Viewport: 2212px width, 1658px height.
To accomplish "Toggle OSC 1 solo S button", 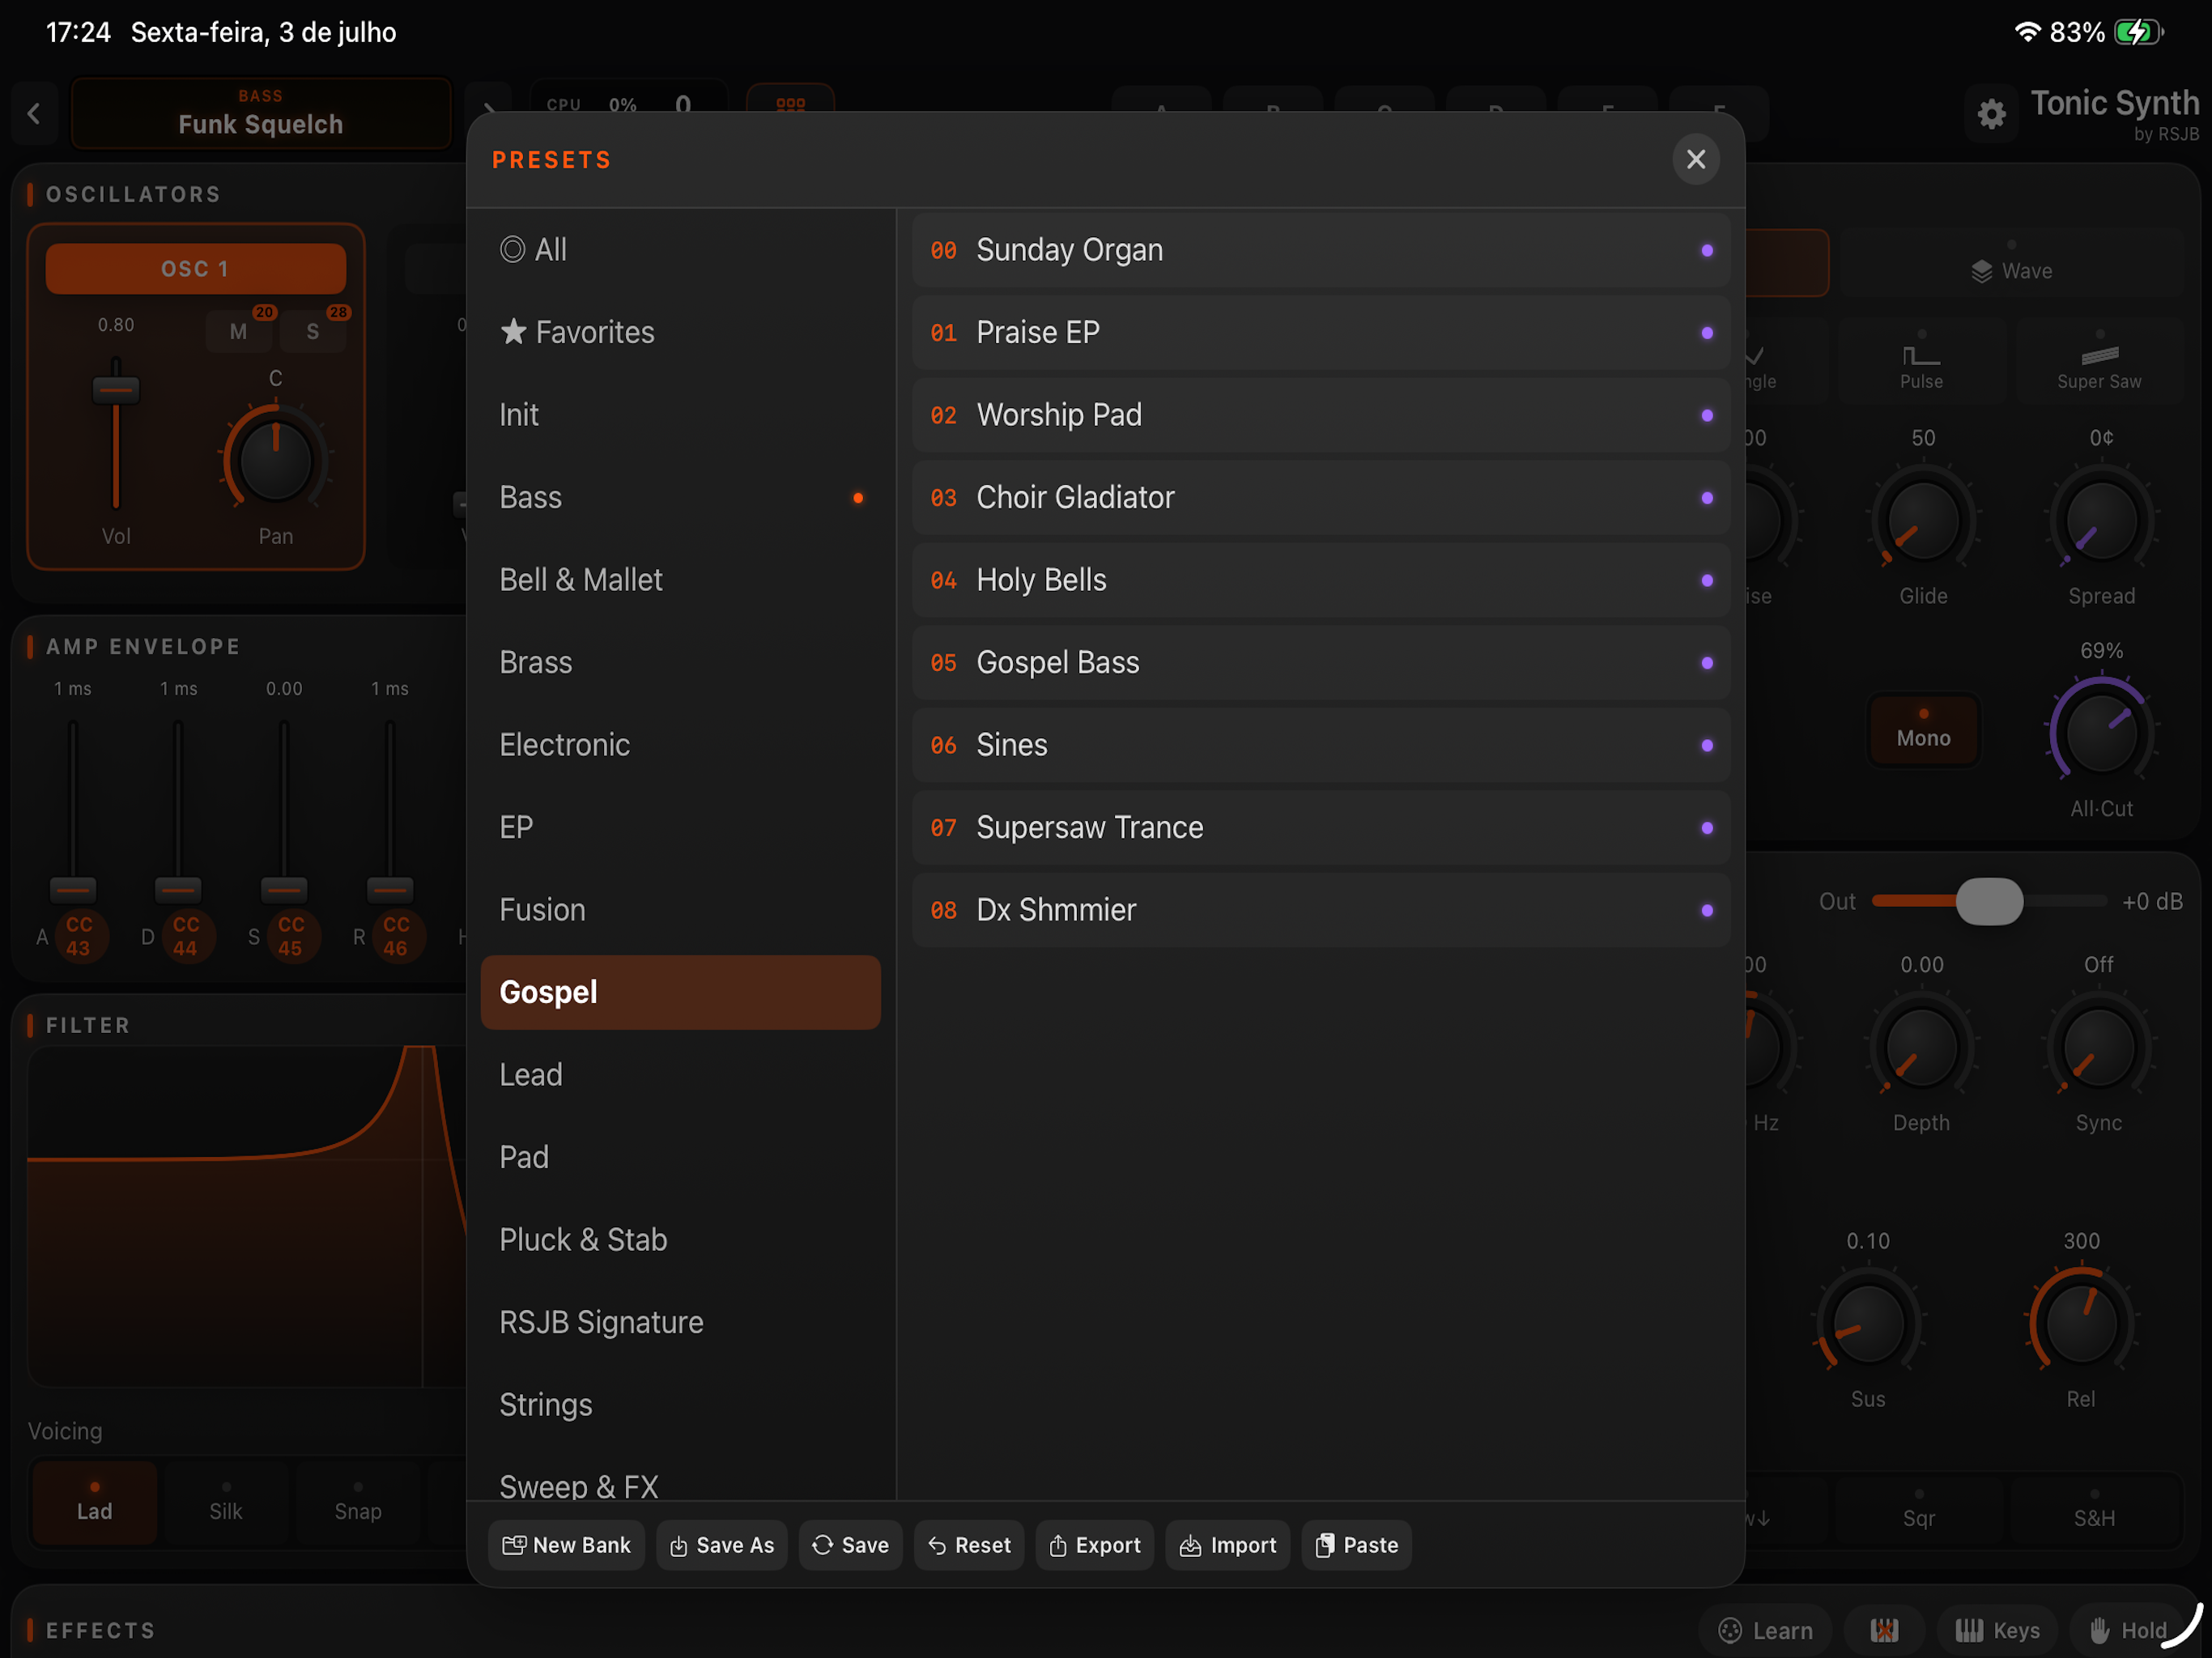I will point(313,331).
